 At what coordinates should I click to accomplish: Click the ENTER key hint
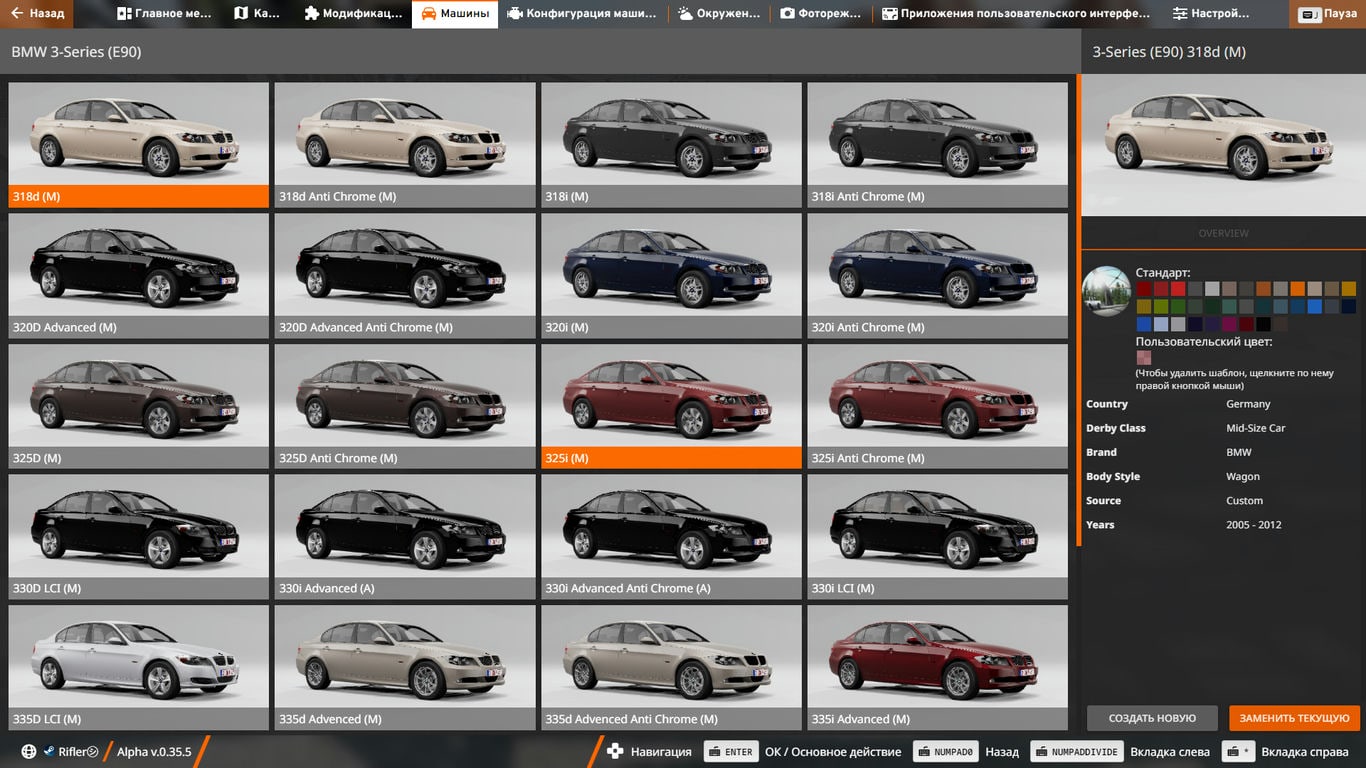tap(731, 752)
